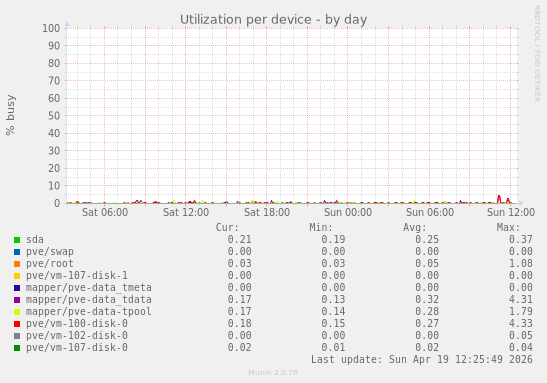Click the 'Avg:' column header
547x383 pixels.
pyautogui.click(x=415, y=227)
